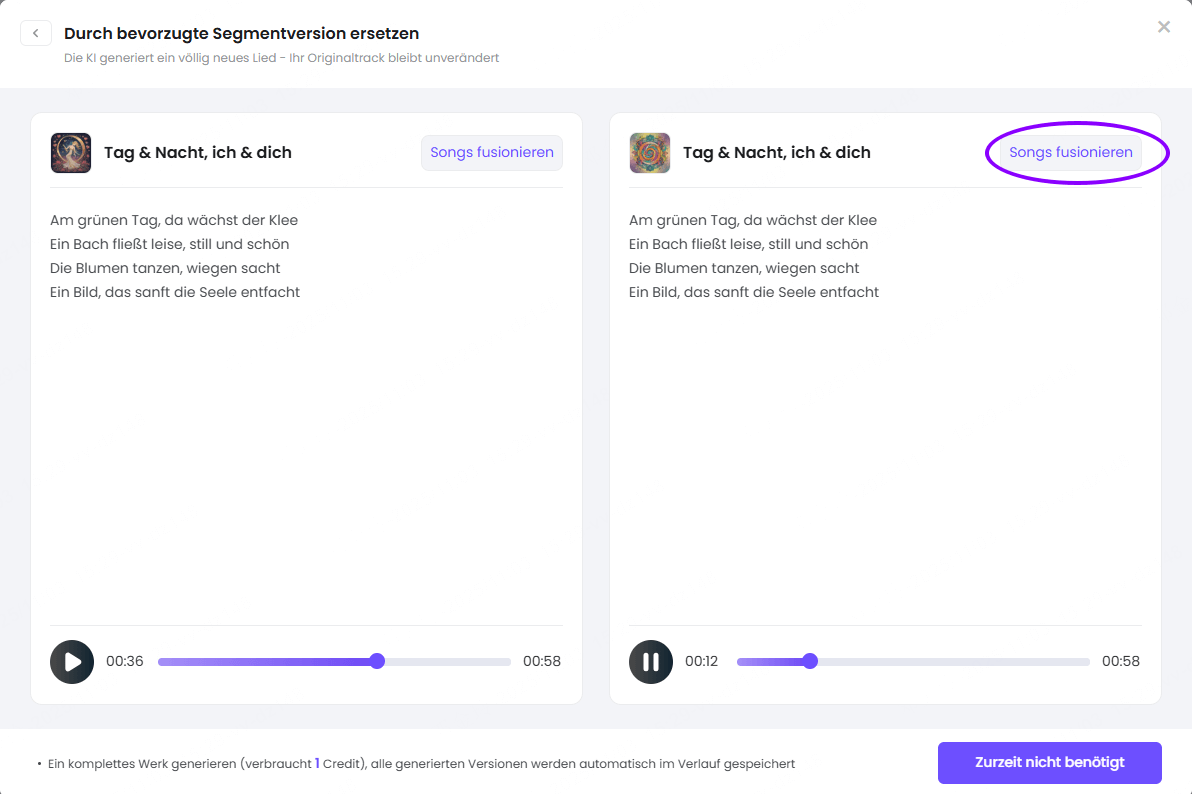
Task: Click the left song's moon cover art
Action: (x=71, y=153)
